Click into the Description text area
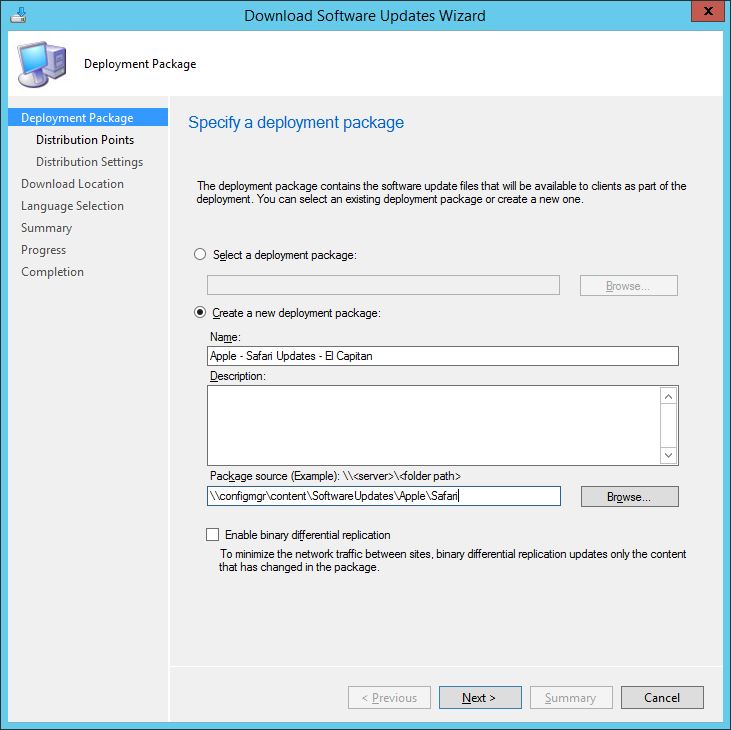Image resolution: width=731 pixels, height=730 pixels. tap(434, 425)
